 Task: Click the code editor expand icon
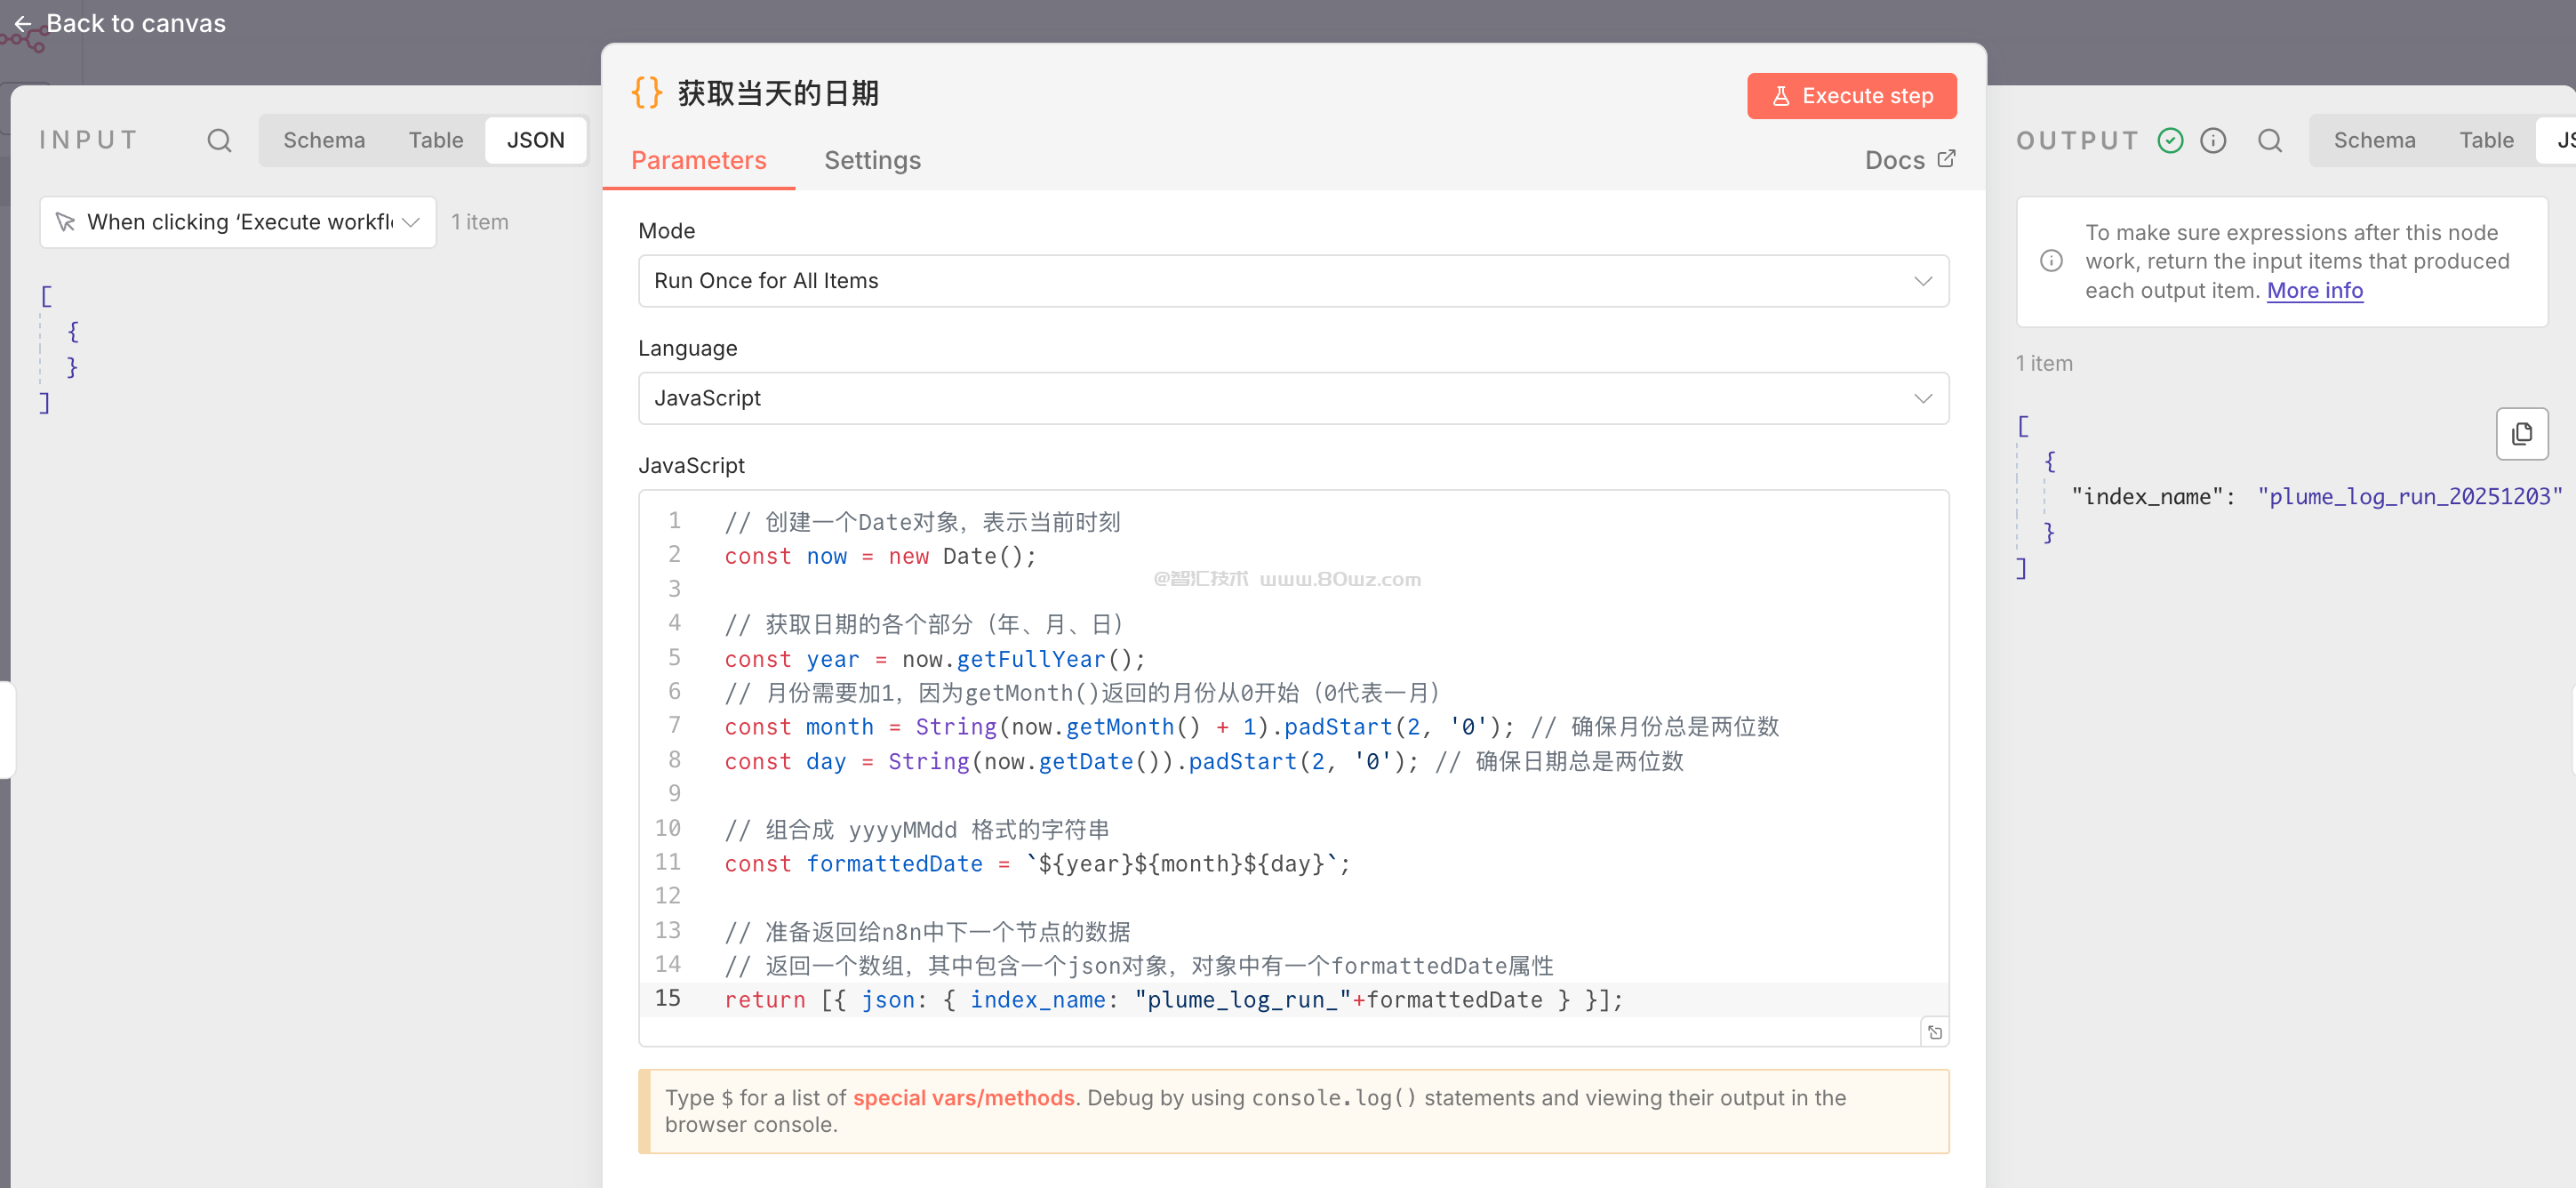pyautogui.click(x=1934, y=1033)
